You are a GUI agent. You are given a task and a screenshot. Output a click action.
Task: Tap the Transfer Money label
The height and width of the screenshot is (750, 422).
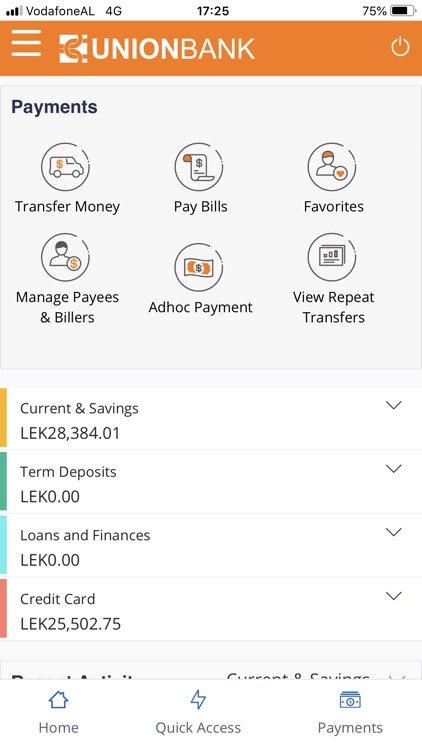(x=67, y=207)
